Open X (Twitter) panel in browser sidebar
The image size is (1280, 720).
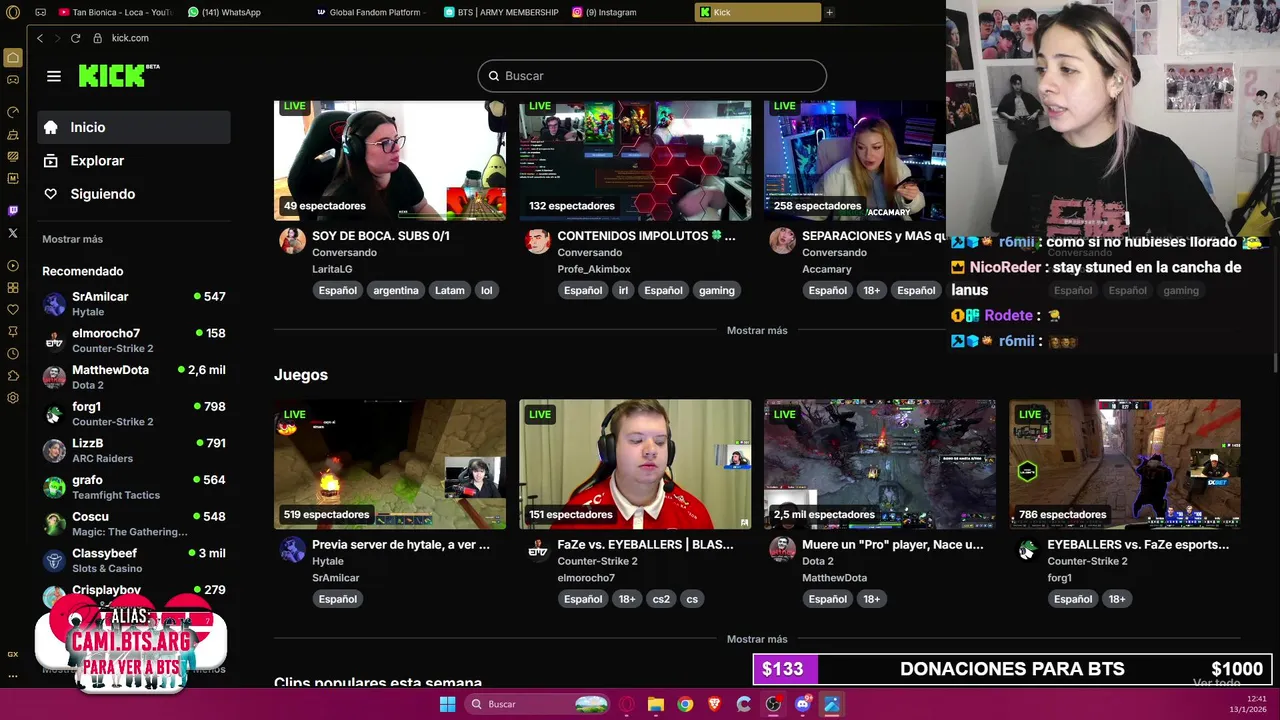coord(13,233)
